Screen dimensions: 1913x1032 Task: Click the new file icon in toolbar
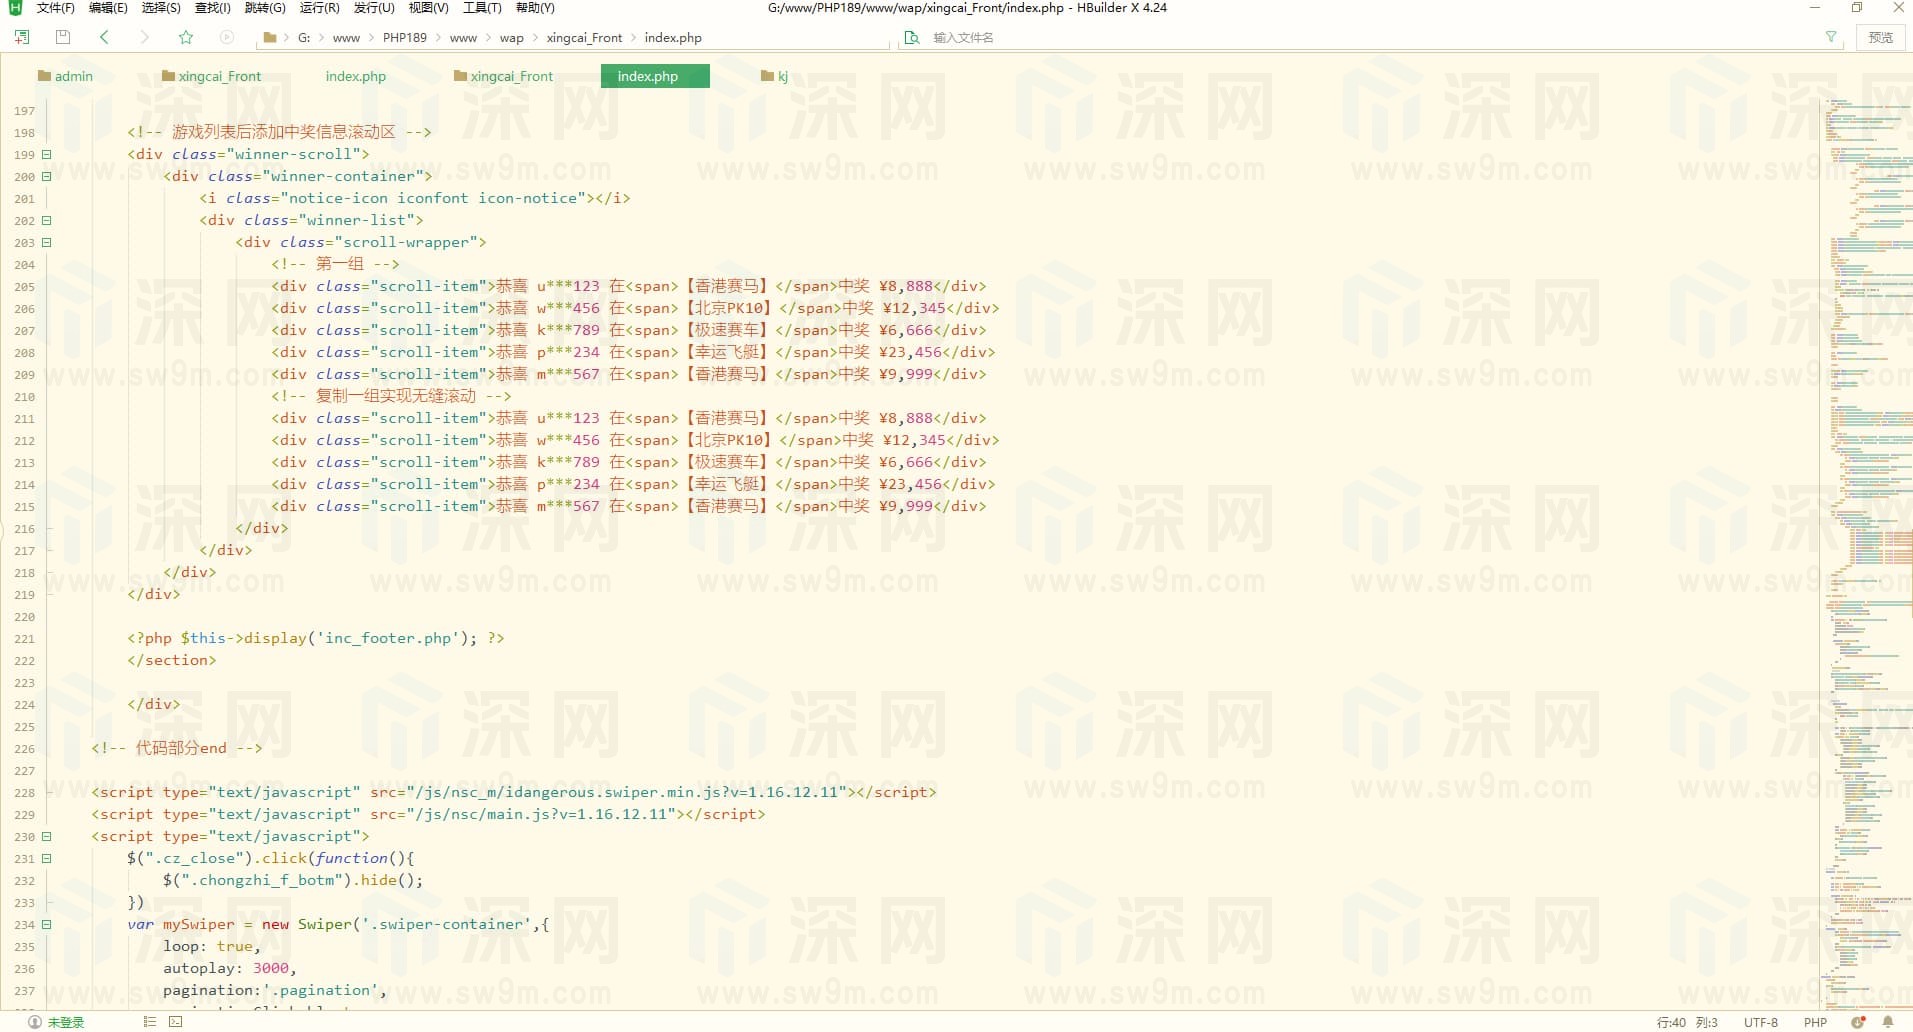click(x=21, y=37)
